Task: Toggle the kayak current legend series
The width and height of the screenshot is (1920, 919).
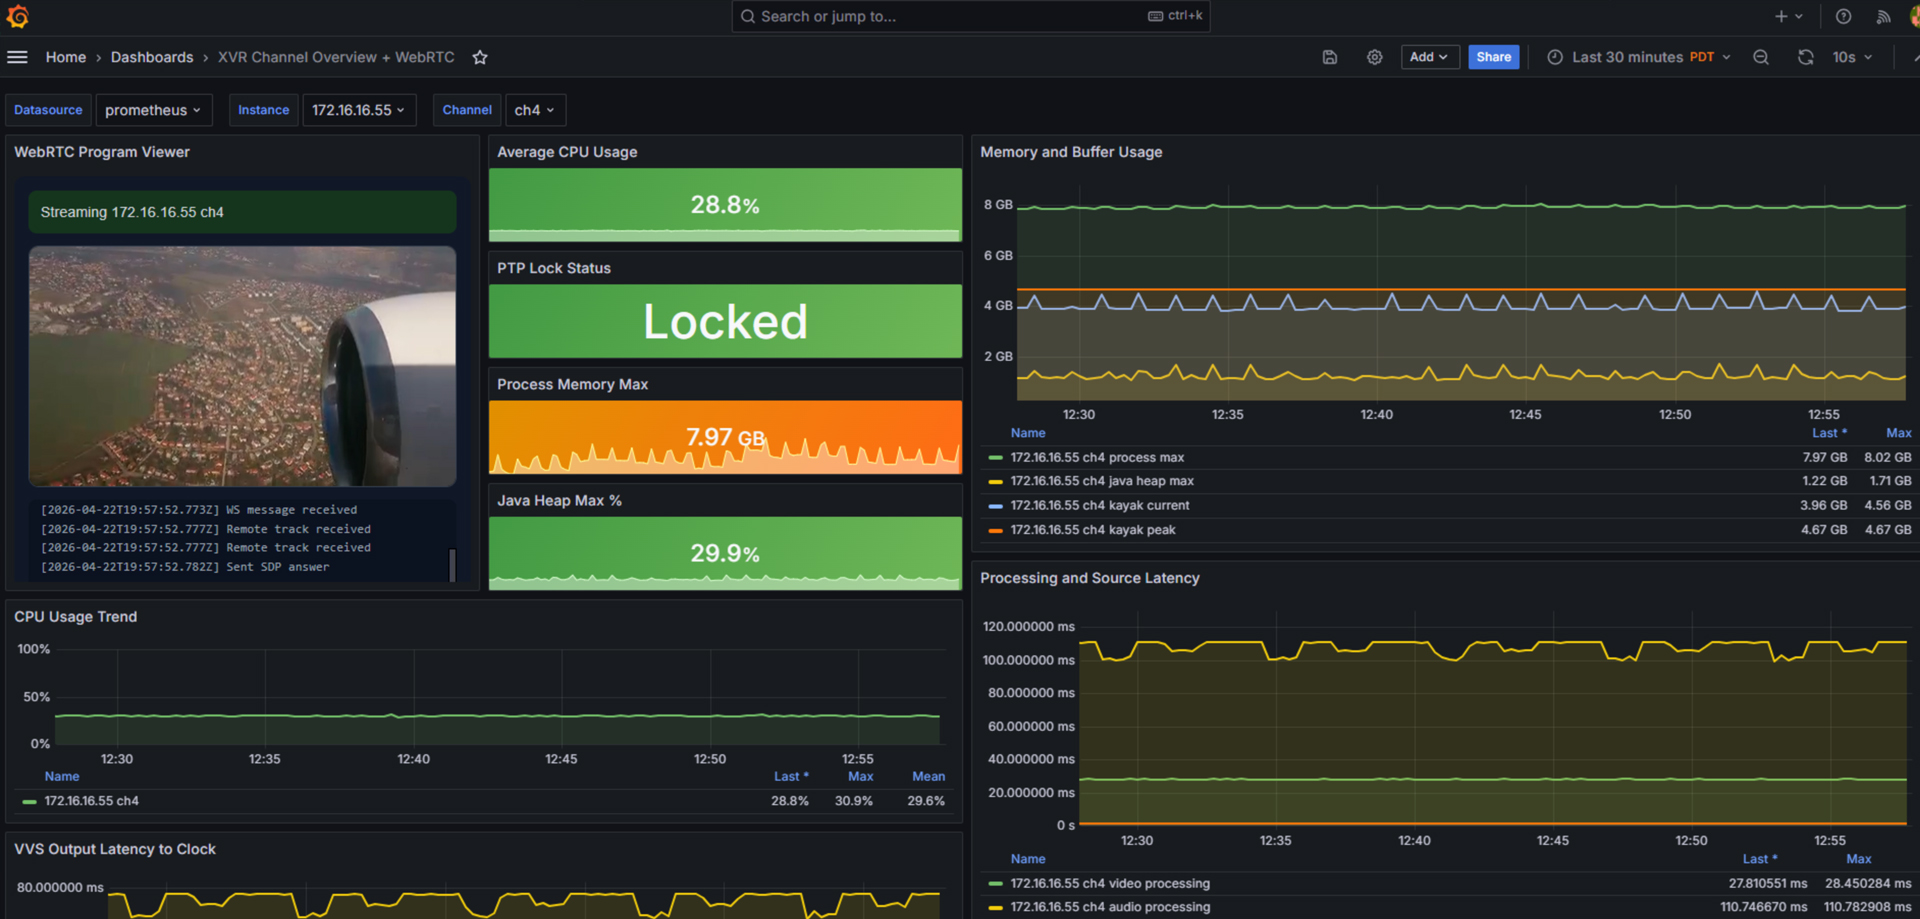Action: (1100, 505)
